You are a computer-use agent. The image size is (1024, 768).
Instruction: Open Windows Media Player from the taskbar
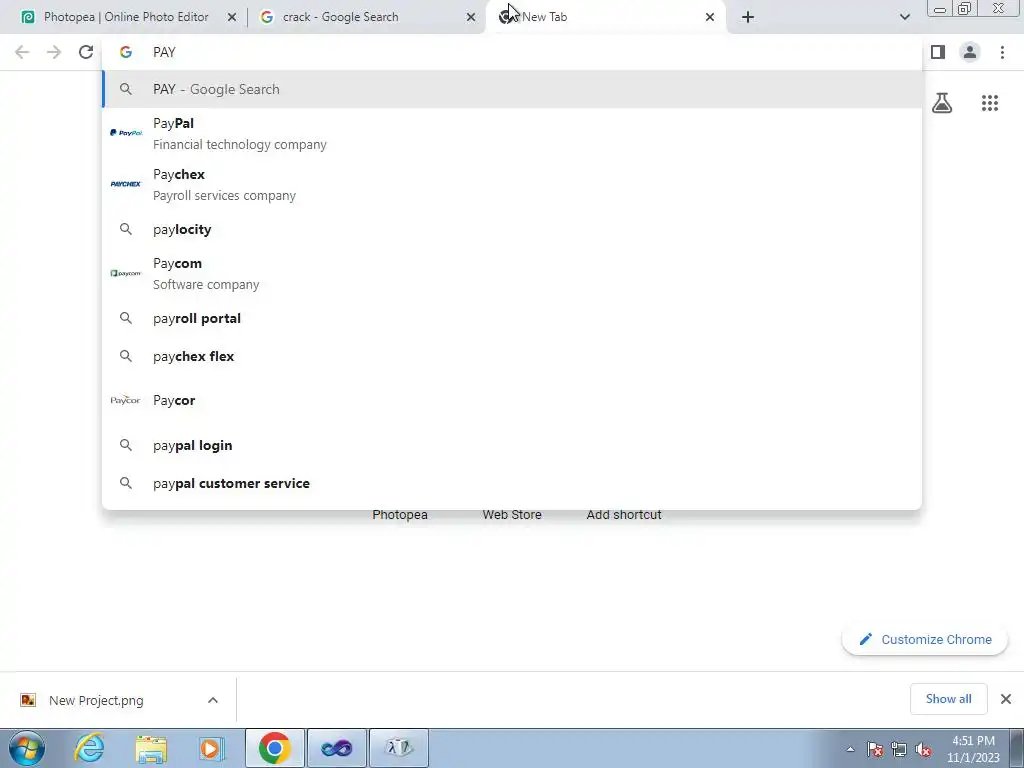[211, 748]
